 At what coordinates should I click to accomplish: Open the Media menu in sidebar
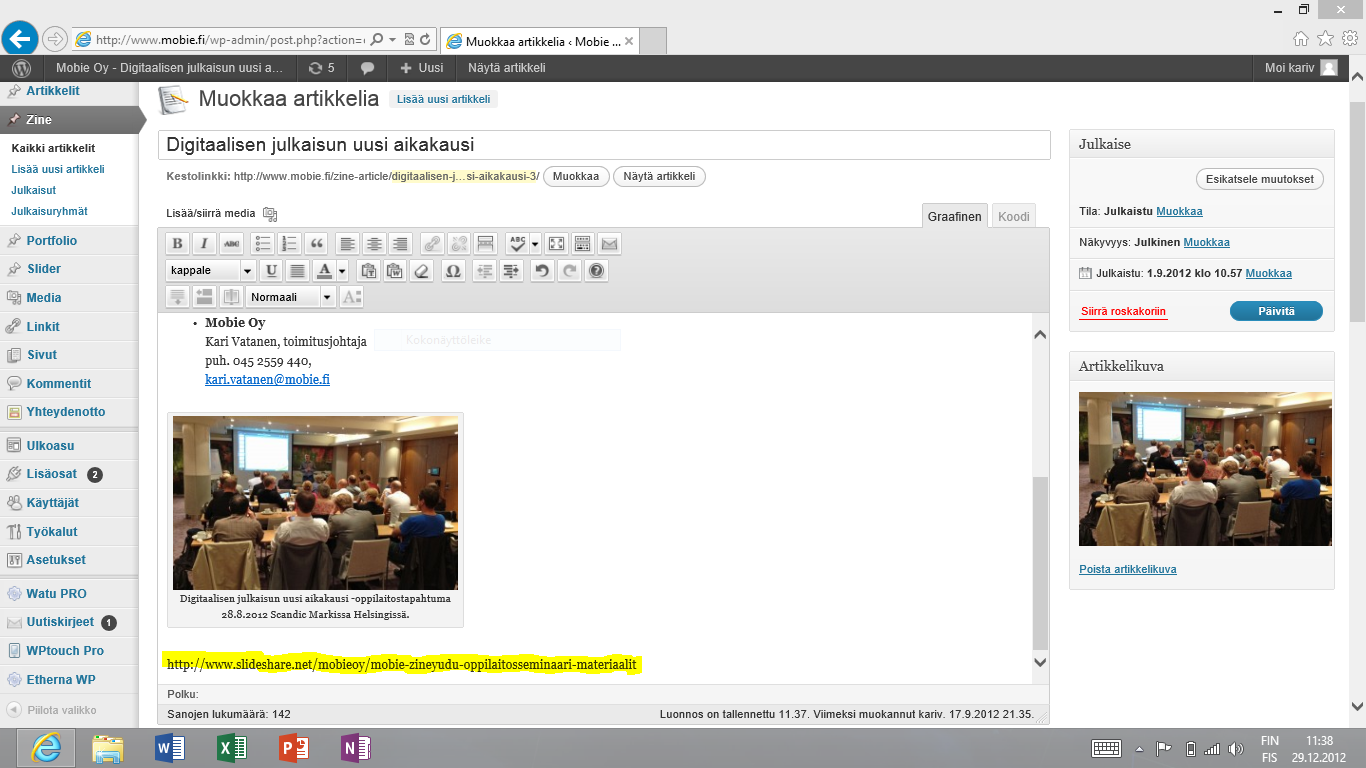click(44, 298)
